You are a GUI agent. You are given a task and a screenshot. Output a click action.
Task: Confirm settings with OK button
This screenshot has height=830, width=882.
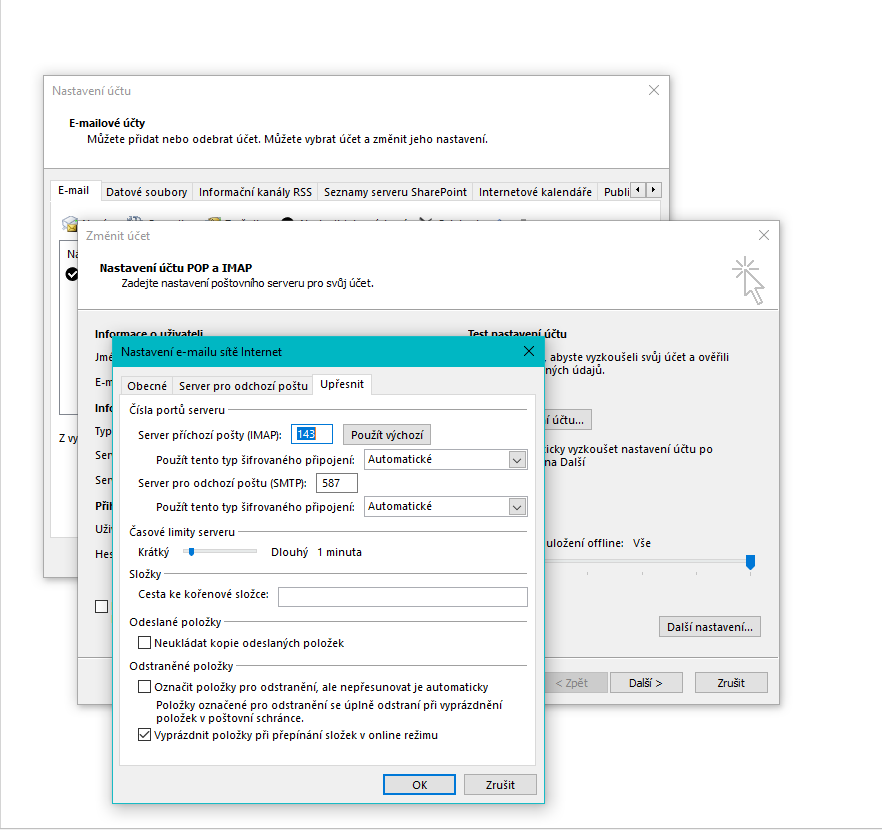point(420,785)
